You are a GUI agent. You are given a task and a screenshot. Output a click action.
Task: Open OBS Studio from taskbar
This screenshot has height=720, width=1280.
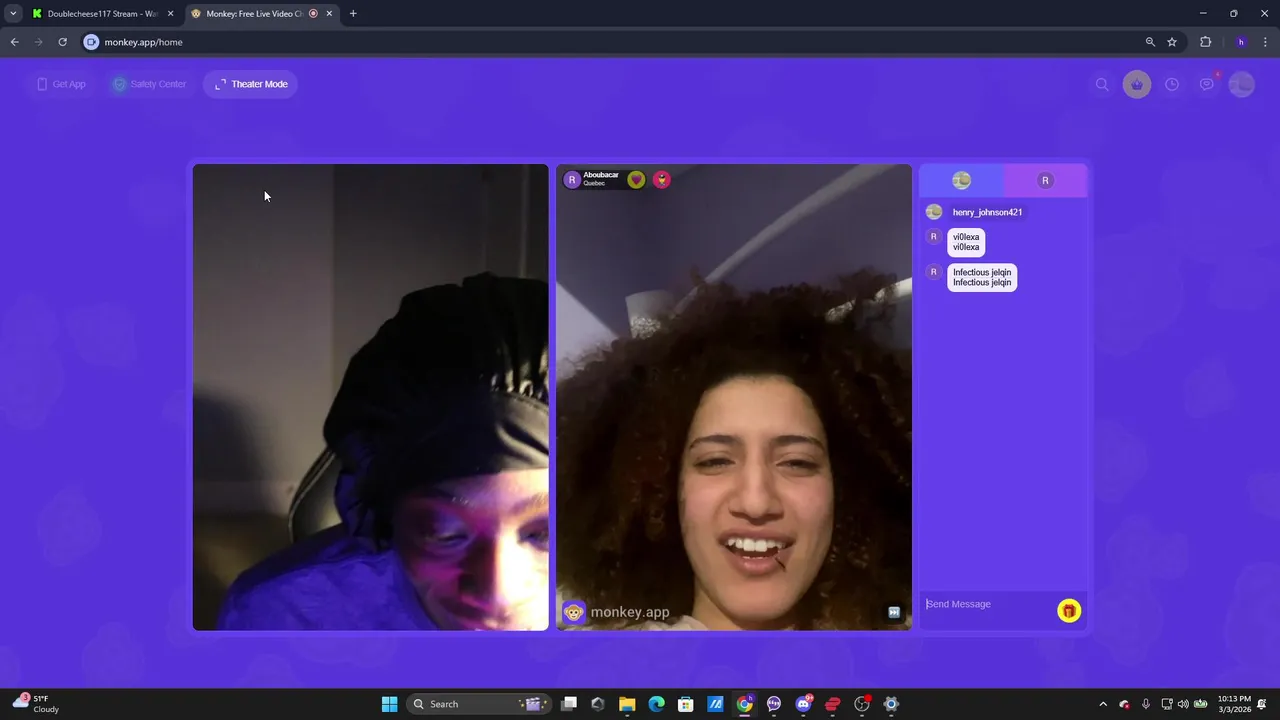coord(862,704)
